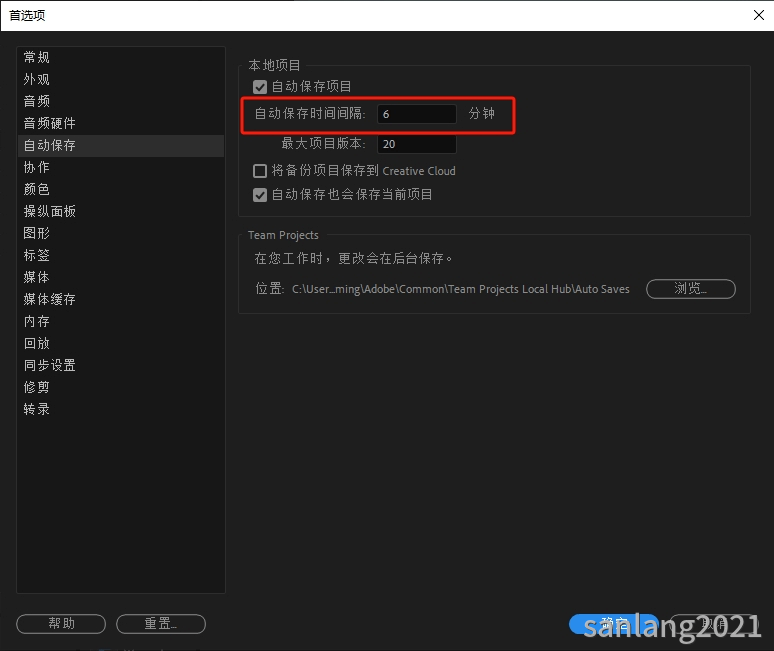Click the Team Projects Auto Saves path
The height and width of the screenshot is (651, 774).
click(x=461, y=289)
